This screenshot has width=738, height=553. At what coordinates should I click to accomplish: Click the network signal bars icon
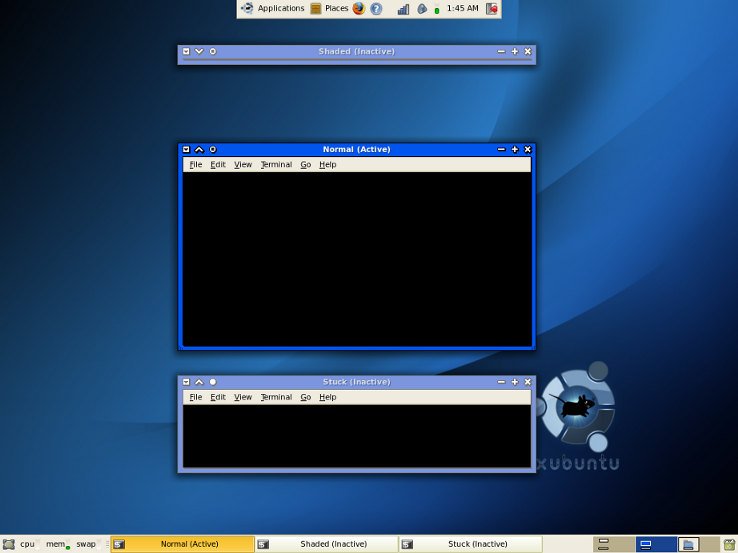point(403,8)
